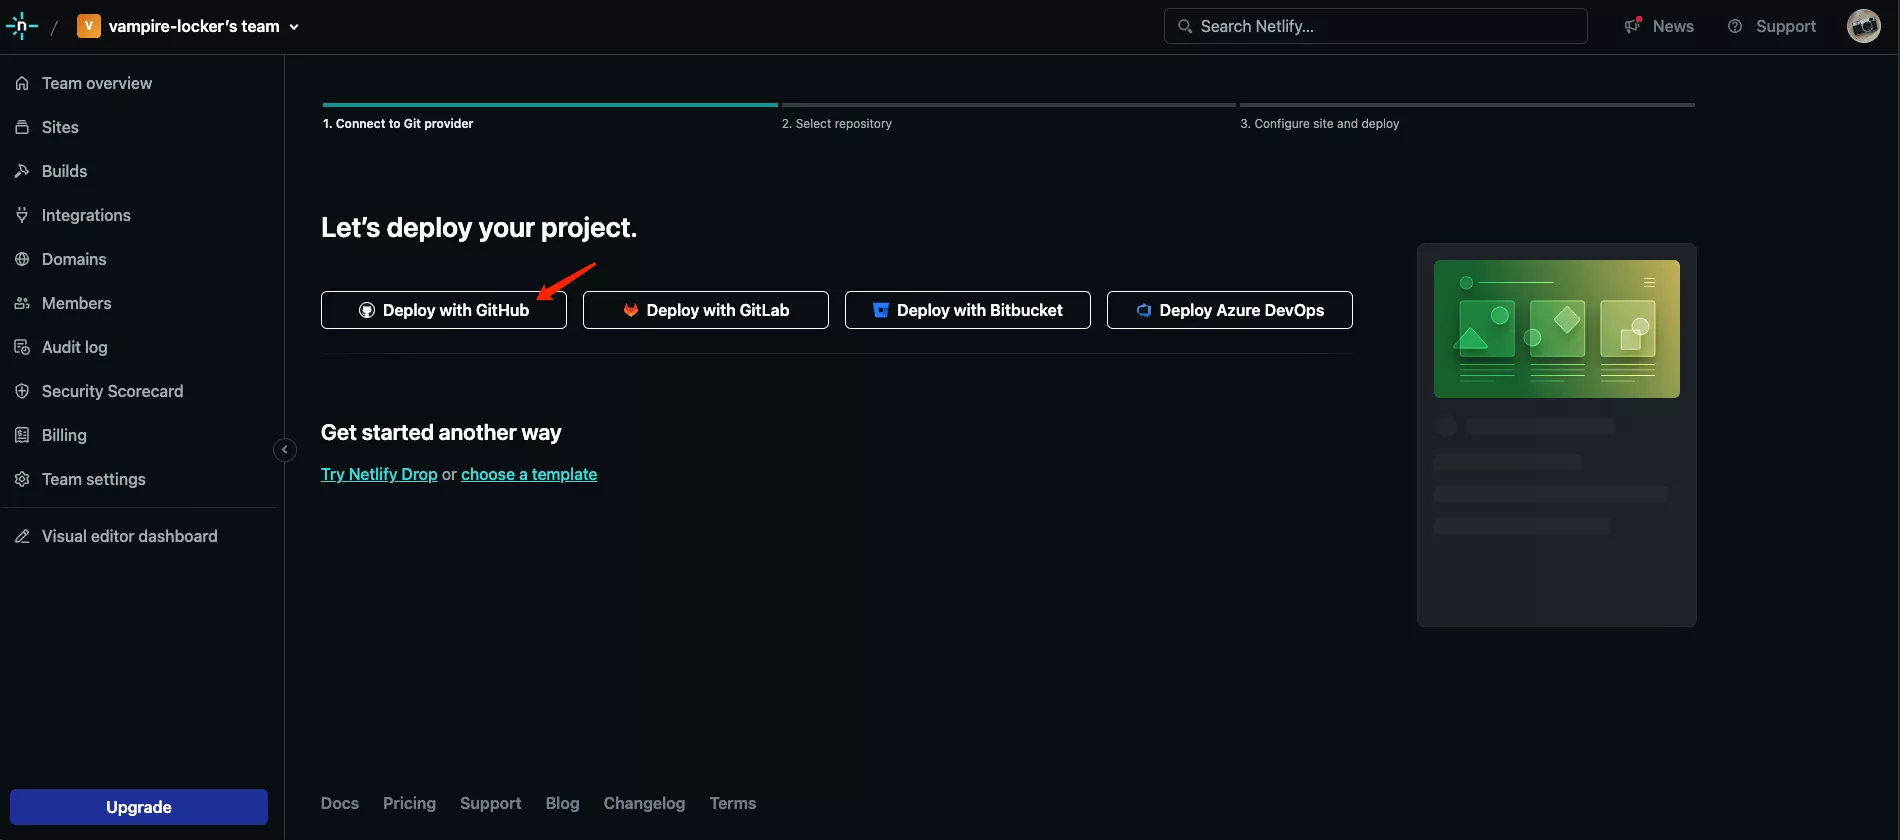Focus the Search Netlify input field
This screenshot has height=840, width=1900.
(1375, 26)
